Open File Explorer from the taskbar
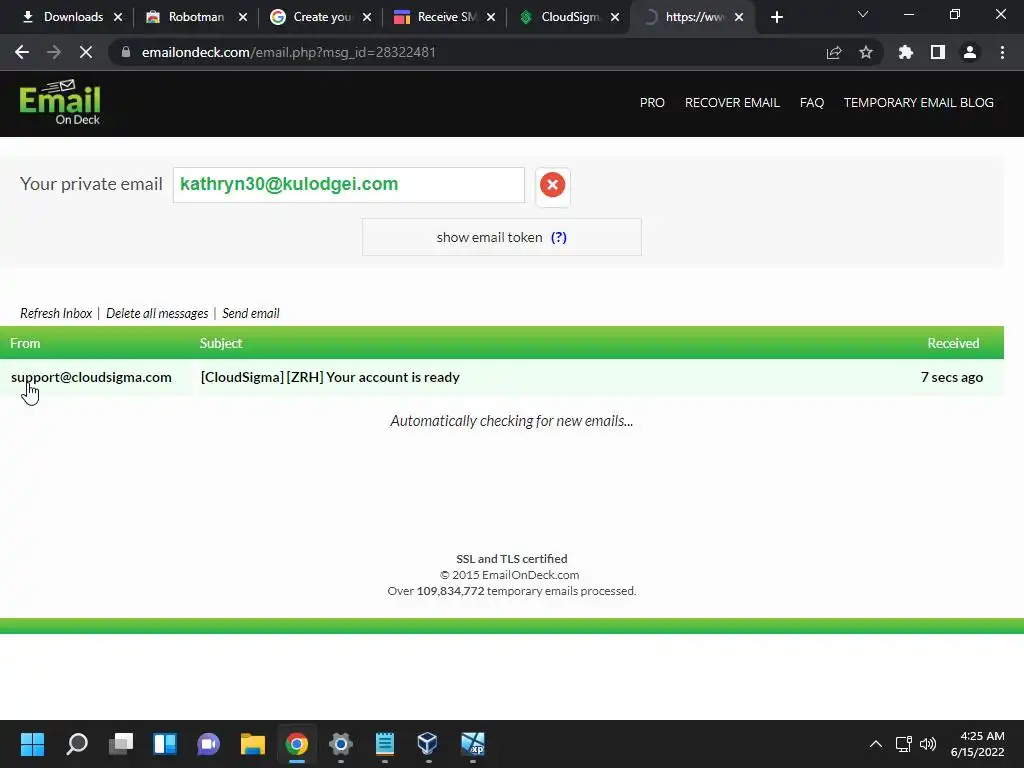Viewport: 1024px width, 768px height. 253,744
